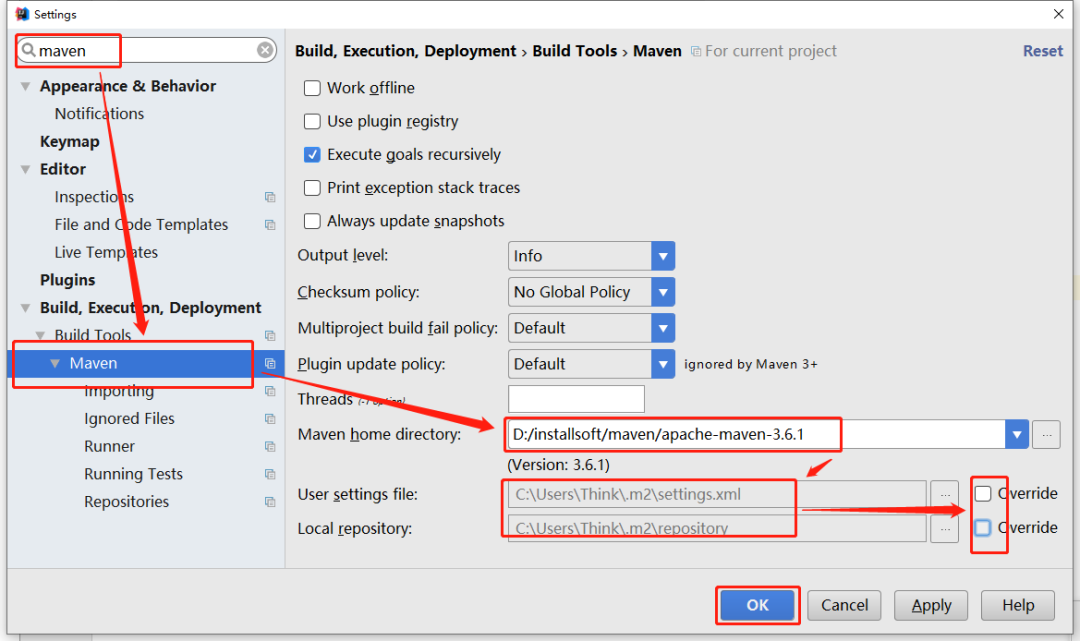Click the per-project icon beside Ignored Files

[270, 419]
